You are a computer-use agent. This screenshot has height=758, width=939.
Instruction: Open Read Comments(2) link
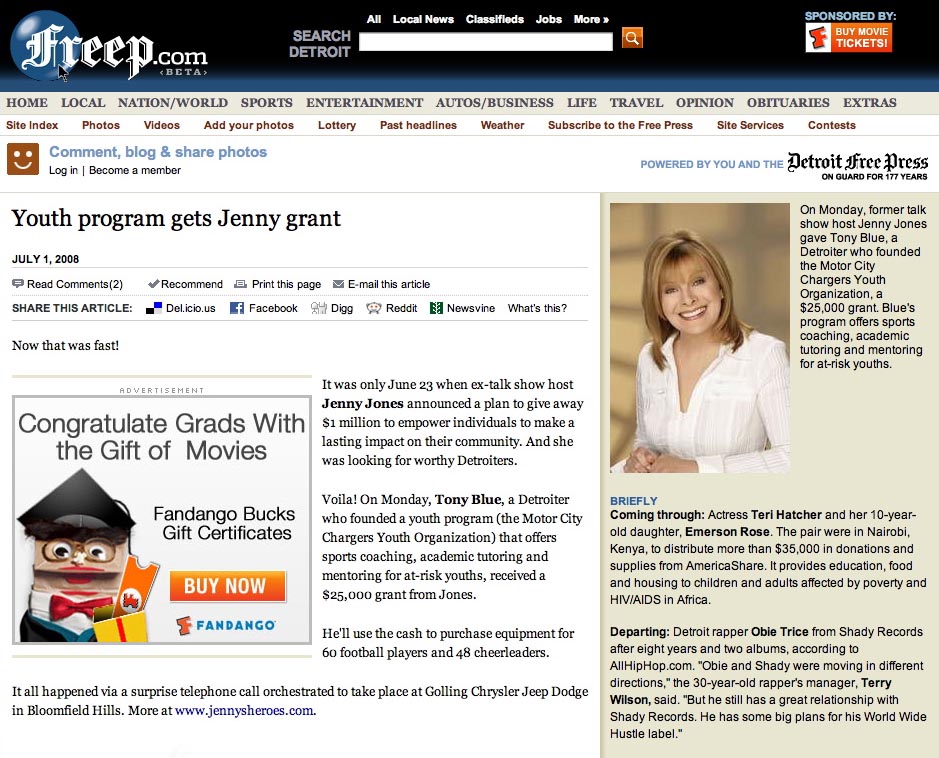click(x=75, y=284)
